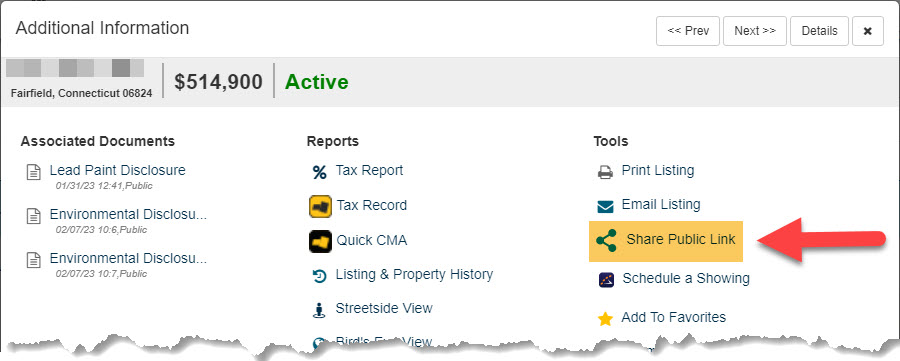Click the Lead Paint Disclosure document icon
The height and width of the screenshot is (361, 900).
pyautogui.click(x=34, y=172)
